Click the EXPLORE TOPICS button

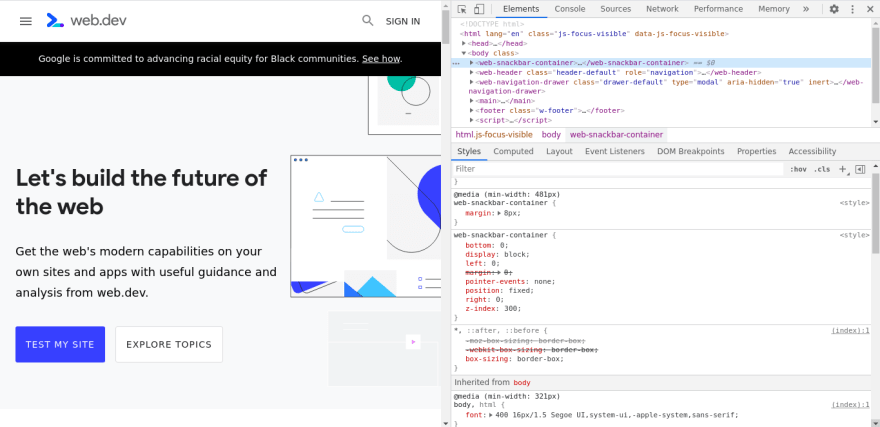click(169, 345)
